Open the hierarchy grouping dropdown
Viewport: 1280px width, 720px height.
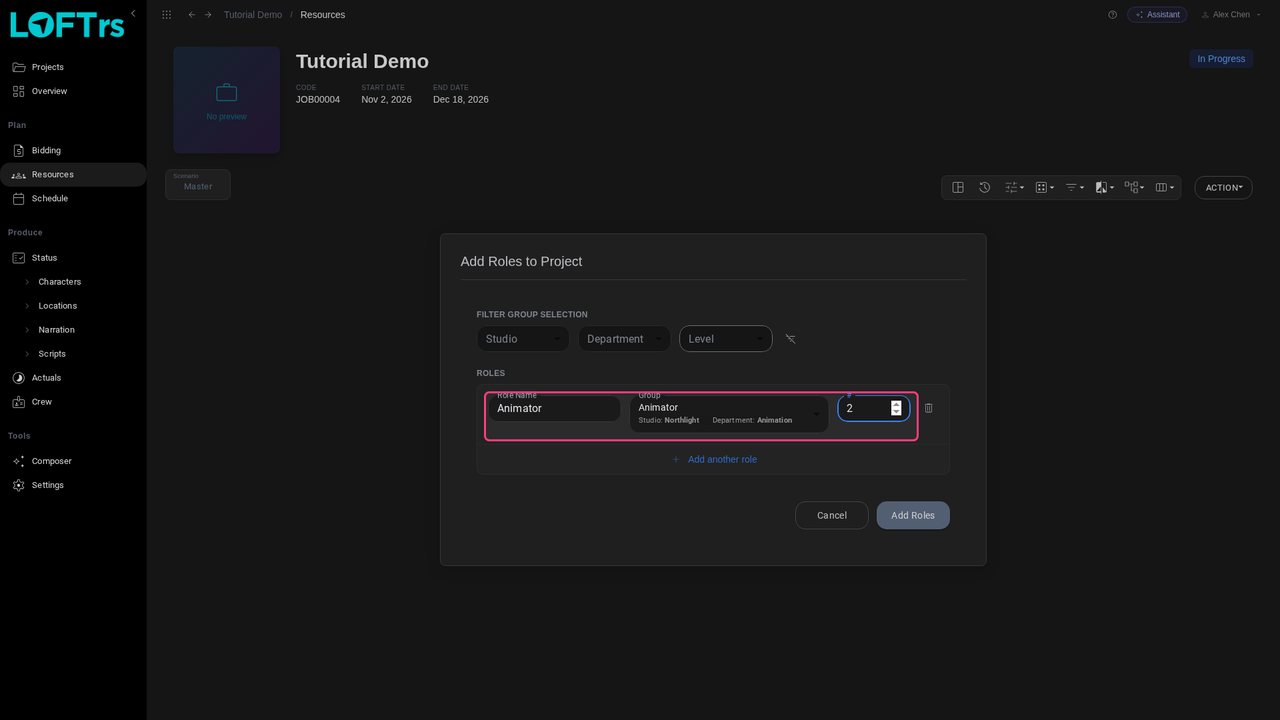[1134, 188]
